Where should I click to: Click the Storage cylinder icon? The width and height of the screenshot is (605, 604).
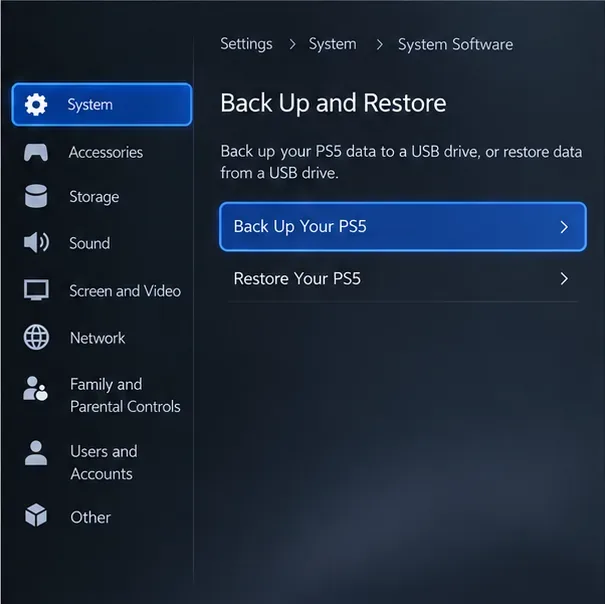pos(36,196)
